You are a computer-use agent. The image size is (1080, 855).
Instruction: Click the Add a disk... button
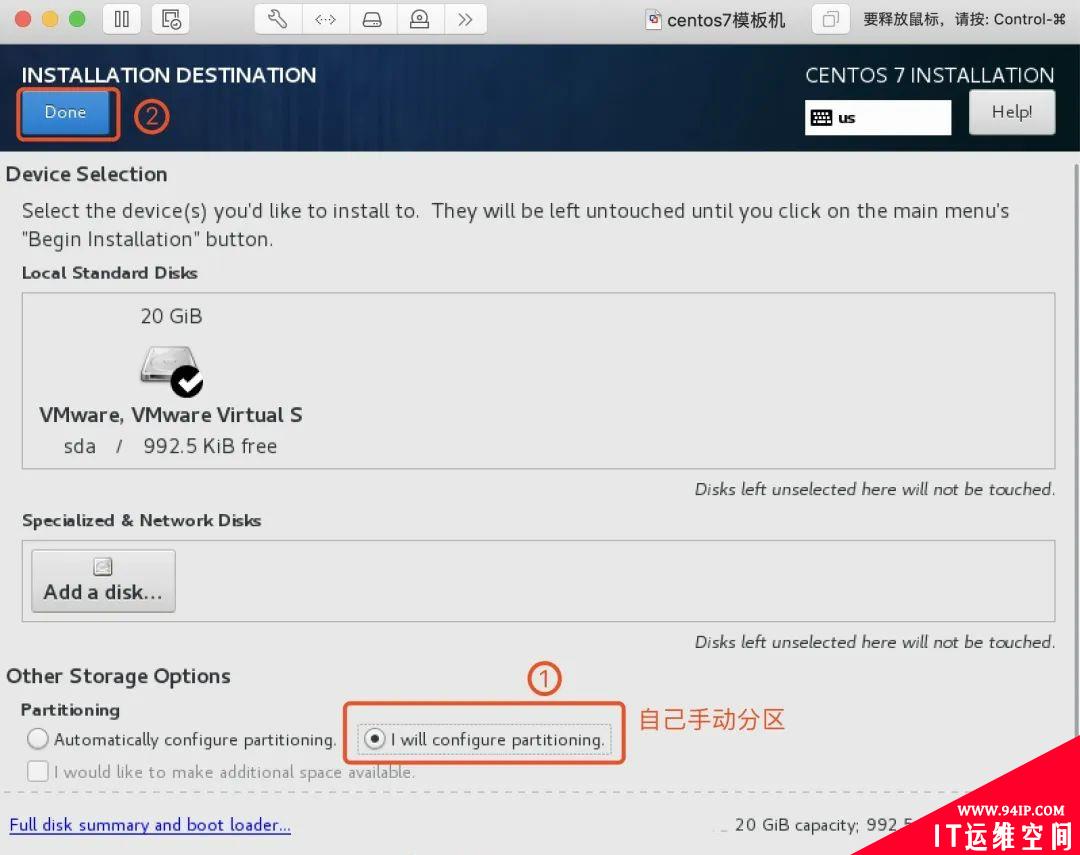click(x=103, y=581)
